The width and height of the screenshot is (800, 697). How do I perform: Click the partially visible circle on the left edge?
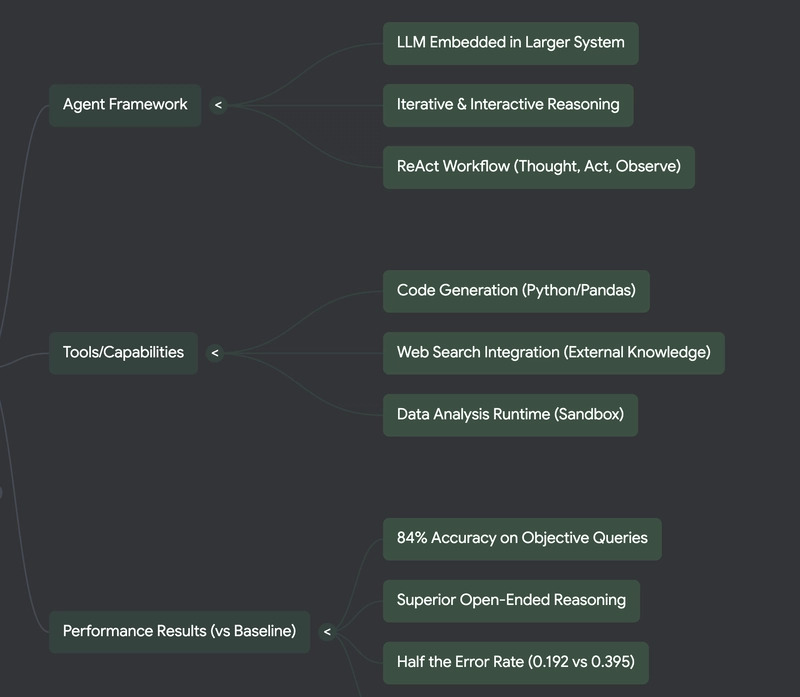1,492
